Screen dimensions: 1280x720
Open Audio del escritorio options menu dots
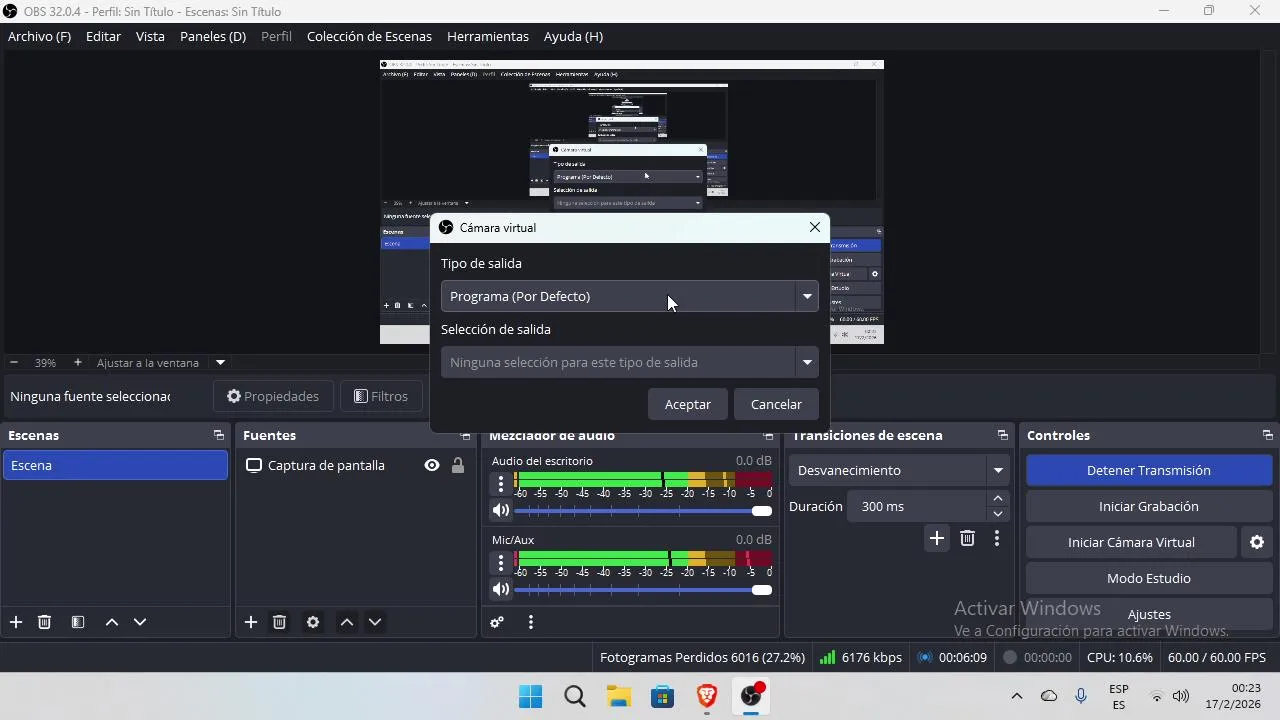(501, 484)
